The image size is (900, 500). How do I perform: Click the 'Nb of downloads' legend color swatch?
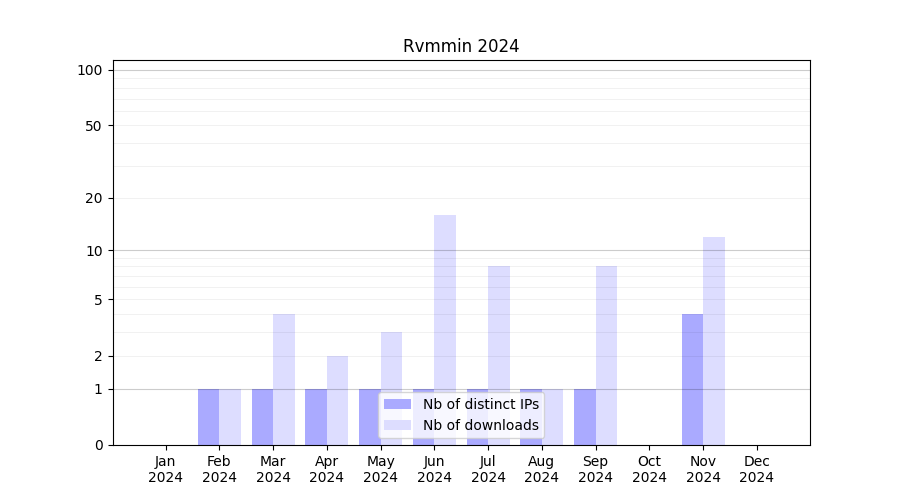(398, 425)
